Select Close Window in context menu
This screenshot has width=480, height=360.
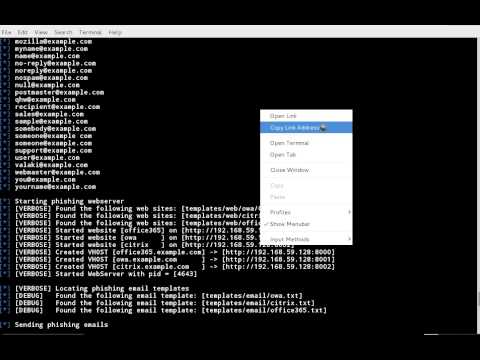pyautogui.click(x=306, y=170)
